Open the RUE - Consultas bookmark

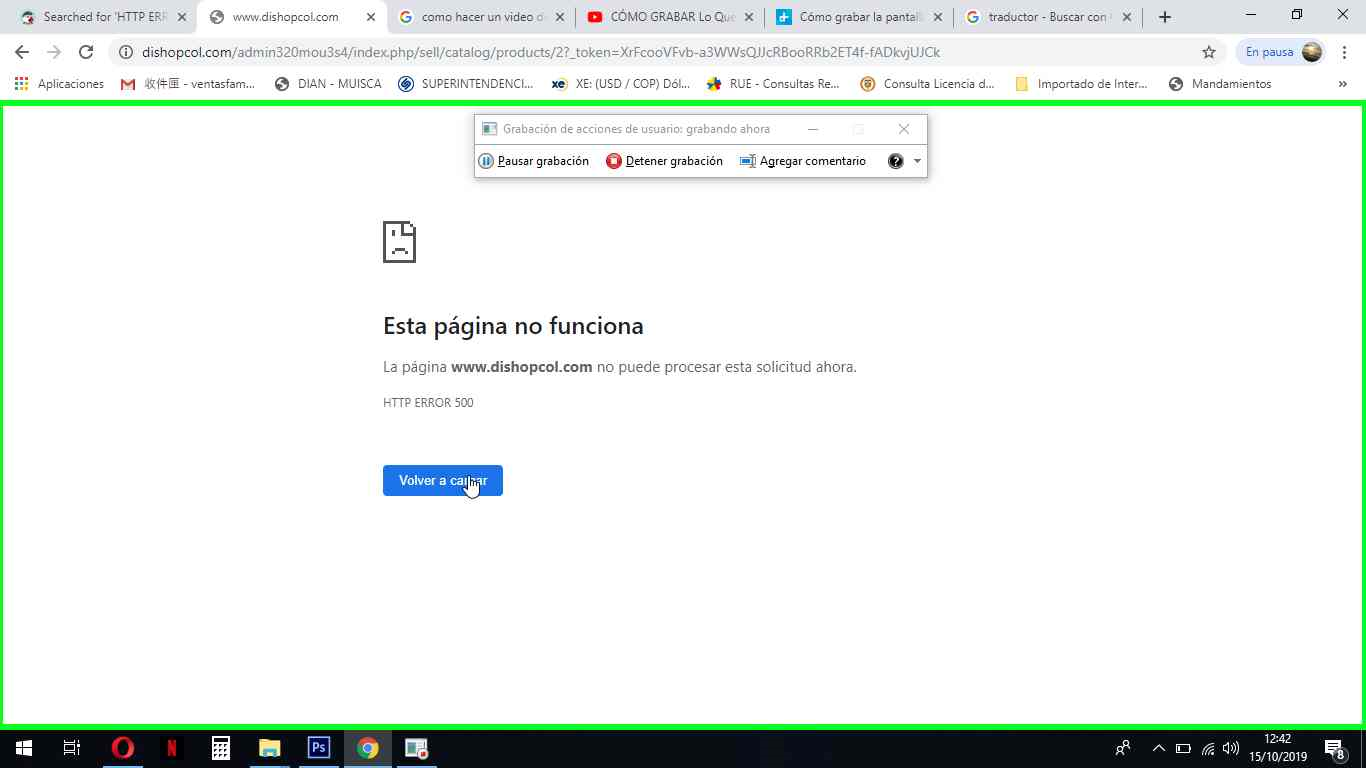[773, 84]
